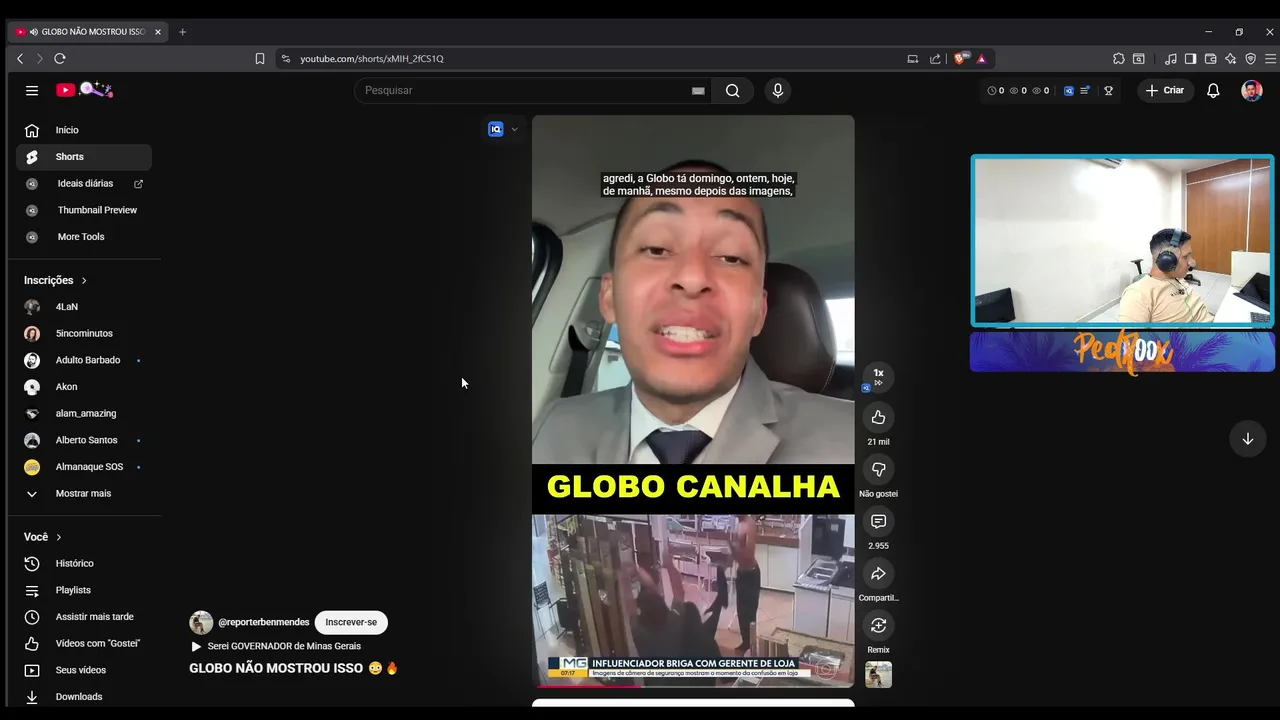Start a search with the magnifier icon
The width and height of the screenshot is (1280, 720).
point(732,90)
